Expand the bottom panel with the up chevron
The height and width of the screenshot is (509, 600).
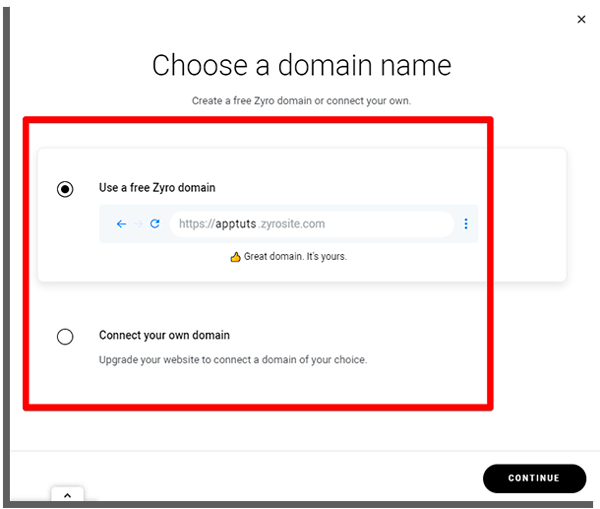67,495
